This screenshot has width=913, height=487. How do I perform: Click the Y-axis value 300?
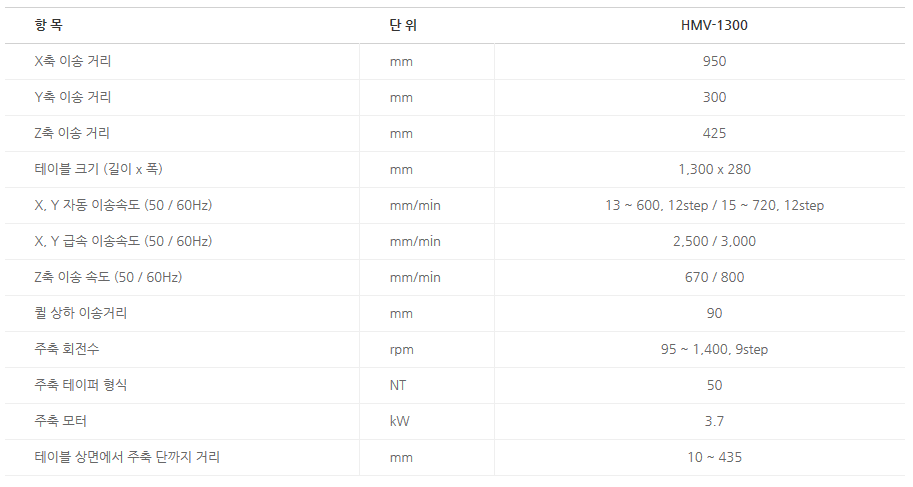[714, 97]
